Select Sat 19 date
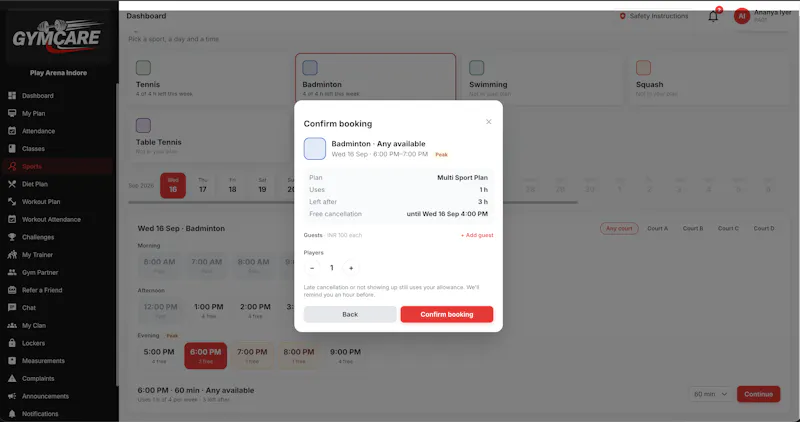Viewport: 800px width, 422px height. click(x=262, y=185)
